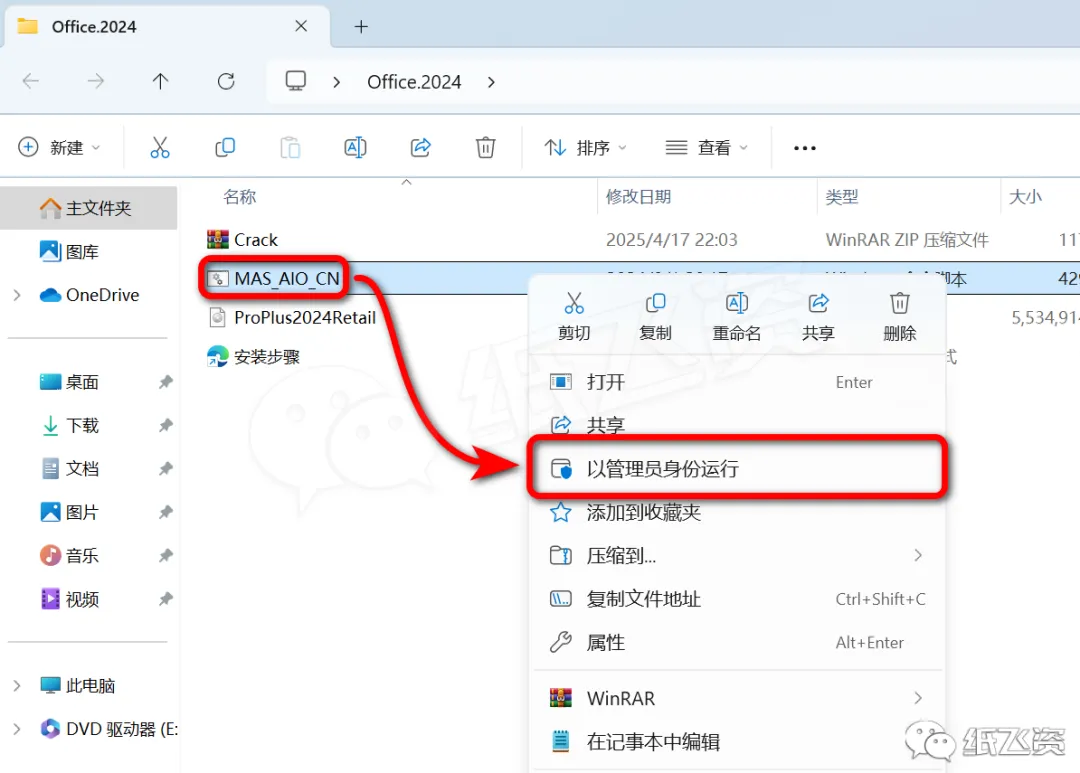Image resolution: width=1080 pixels, height=773 pixels.
Task: Open 音乐 in the sidebar
Action: (x=70, y=555)
